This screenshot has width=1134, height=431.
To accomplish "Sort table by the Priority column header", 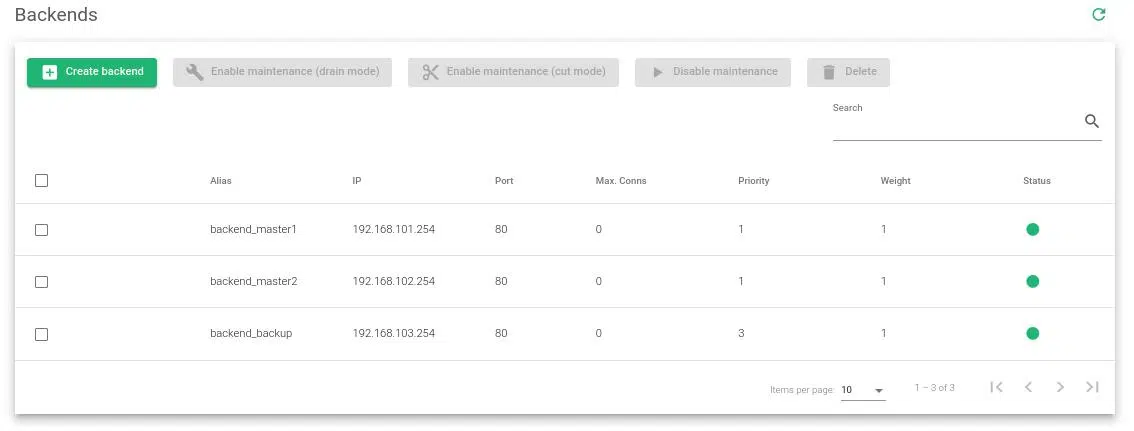I will (x=753, y=181).
